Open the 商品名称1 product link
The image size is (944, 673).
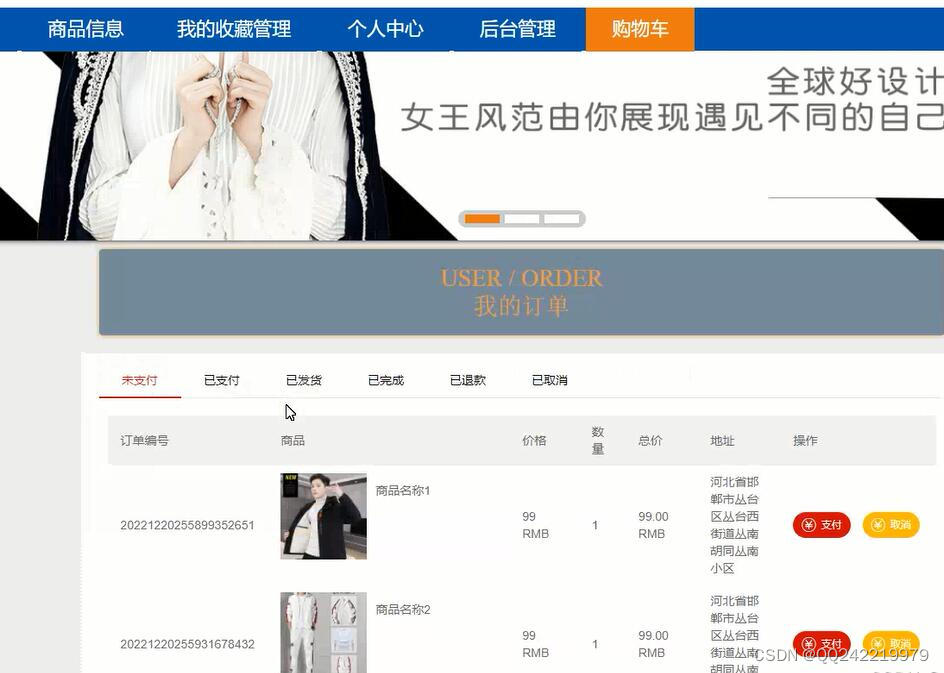coord(403,491)
